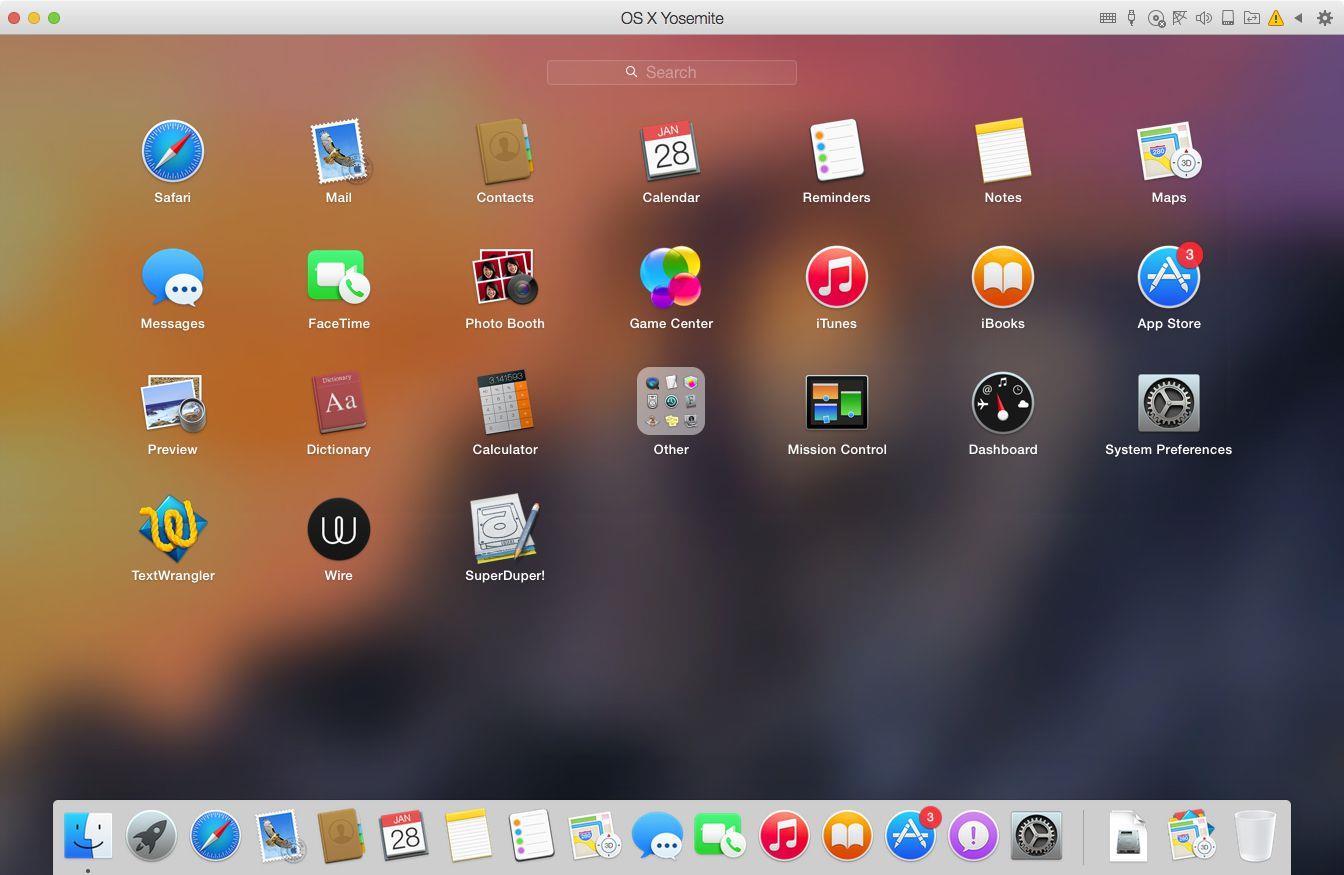1344x875 pixels.
Task: Click the Calendar icon in the Dock
Action: point(404,836)
